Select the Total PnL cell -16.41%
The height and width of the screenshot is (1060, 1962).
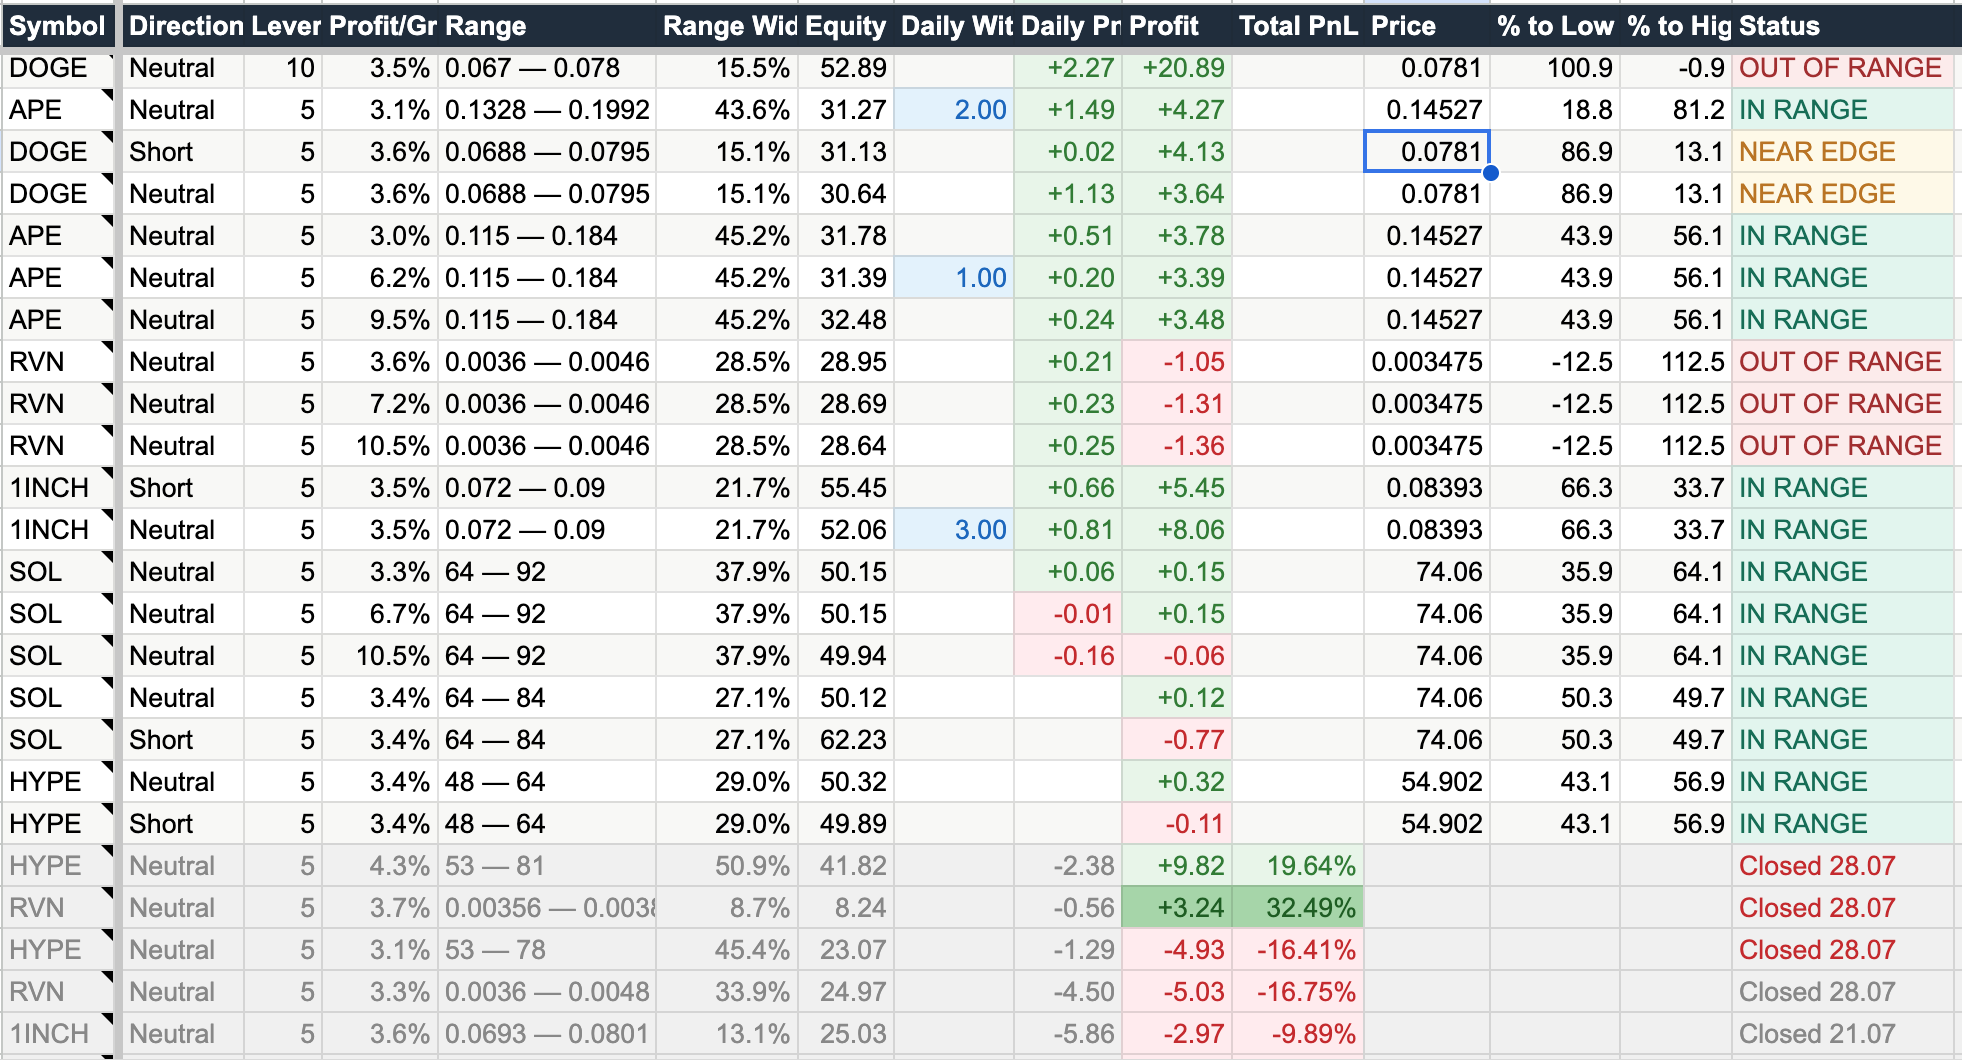tap(1298, 950)
